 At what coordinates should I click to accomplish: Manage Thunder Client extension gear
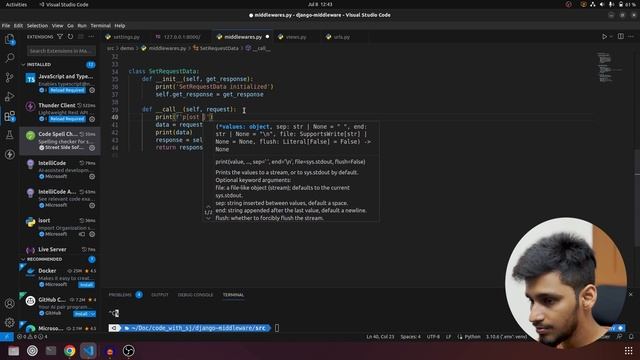[x=92, y=119]
